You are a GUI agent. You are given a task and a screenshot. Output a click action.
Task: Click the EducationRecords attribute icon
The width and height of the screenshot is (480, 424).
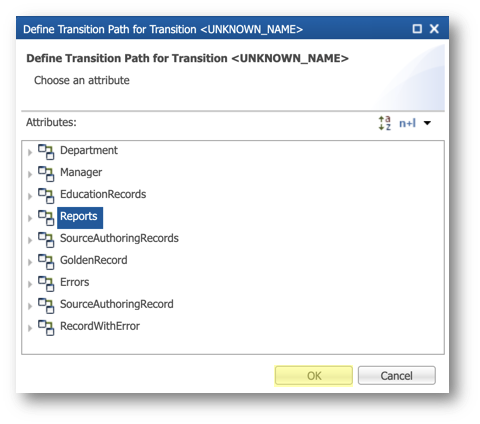pyautogui.click(x=46, y=196)
